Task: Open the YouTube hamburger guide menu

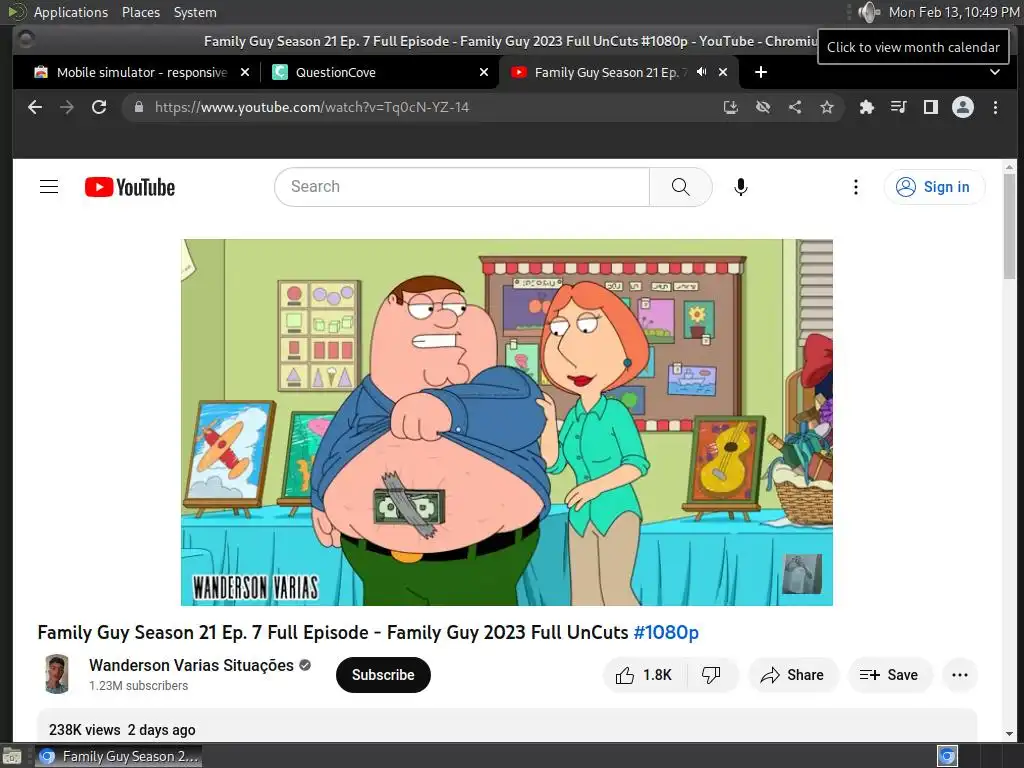Action: point(49,187)
